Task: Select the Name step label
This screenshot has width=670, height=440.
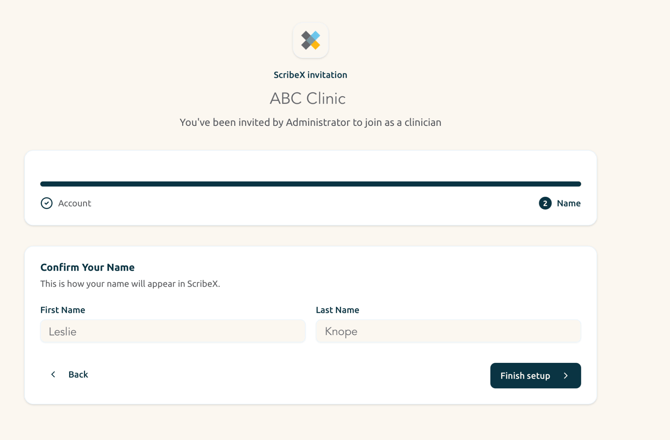Action: tap(568, 203)
